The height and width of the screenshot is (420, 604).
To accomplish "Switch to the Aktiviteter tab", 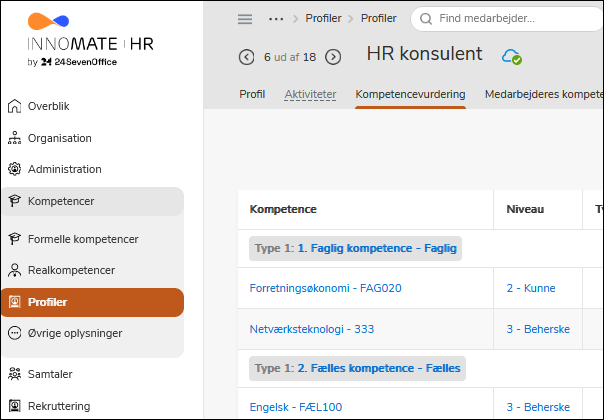I will [x=310, y=94].
